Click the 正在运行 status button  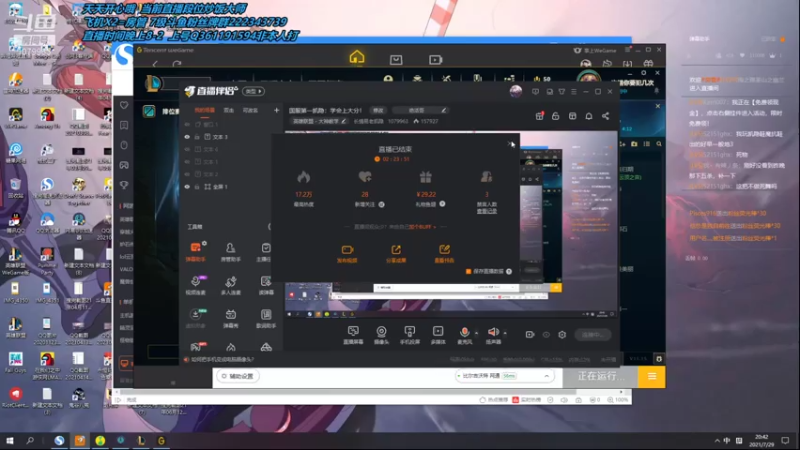[601, 376]
